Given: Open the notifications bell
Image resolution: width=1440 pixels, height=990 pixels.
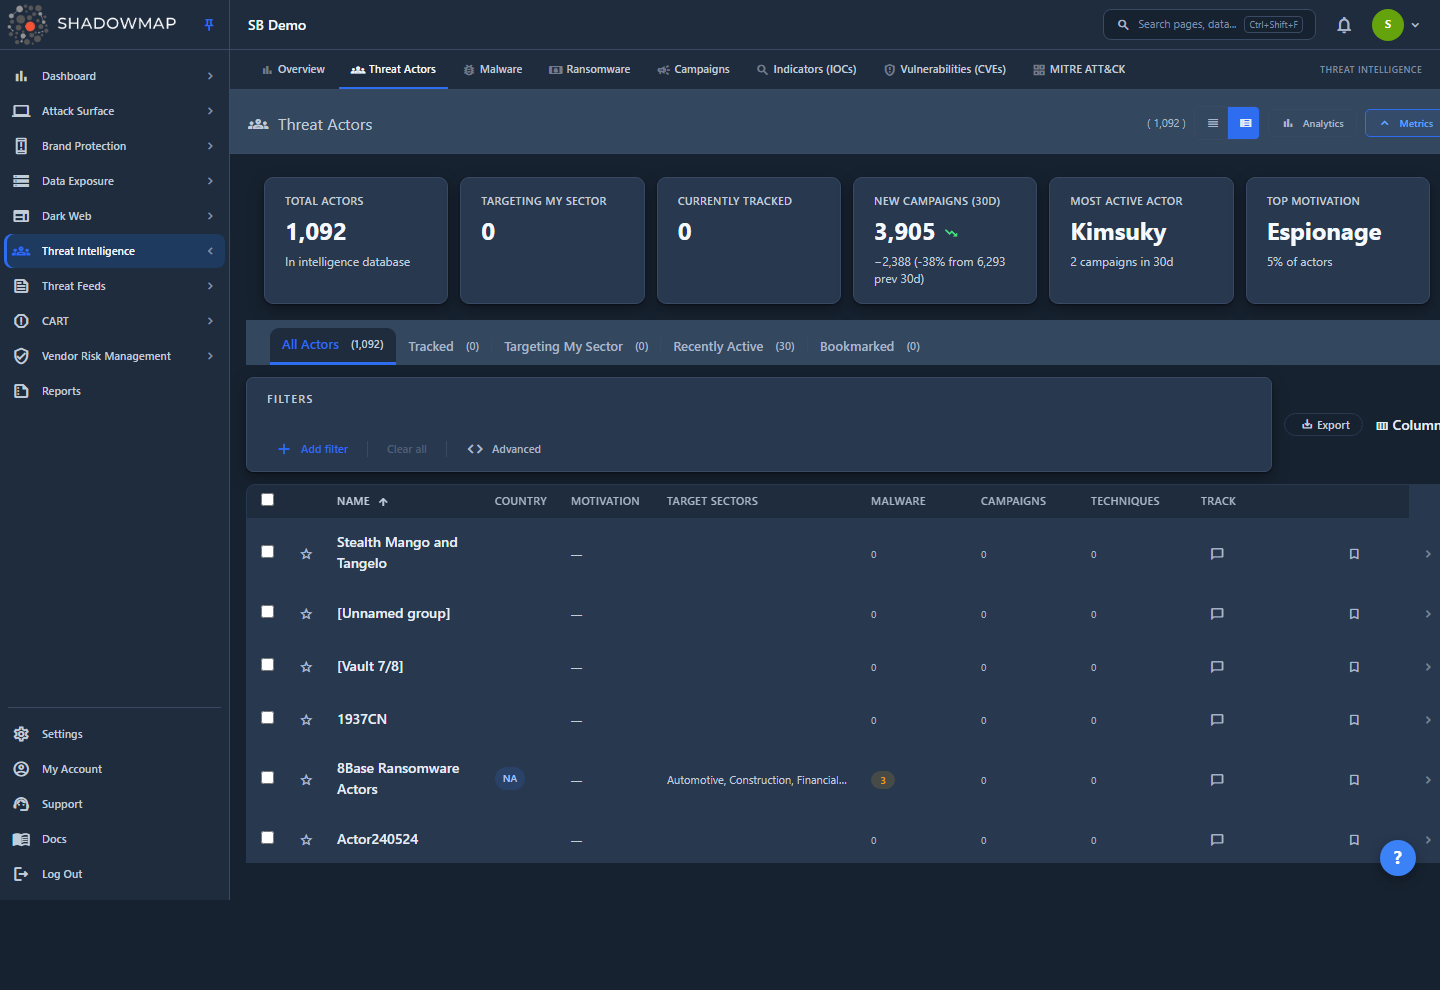Looking at the screenshot, I should (1344, 25).
